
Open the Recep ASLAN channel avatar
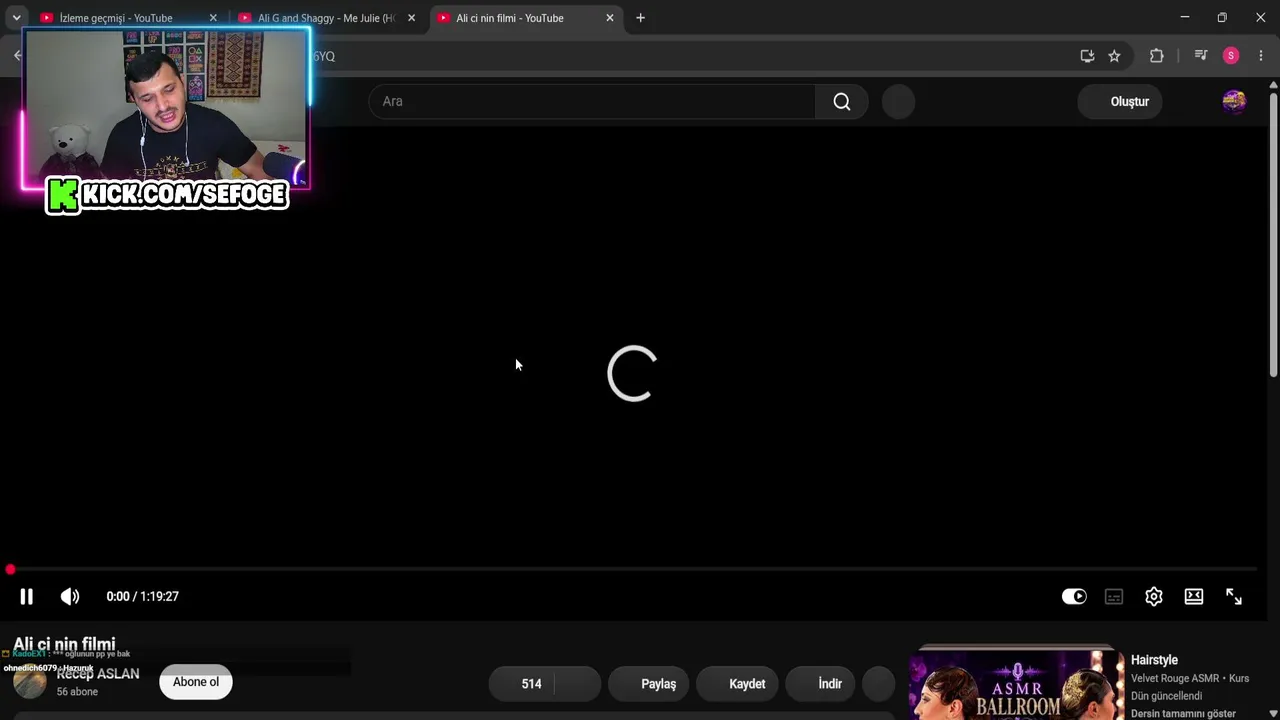click(30, 682)
